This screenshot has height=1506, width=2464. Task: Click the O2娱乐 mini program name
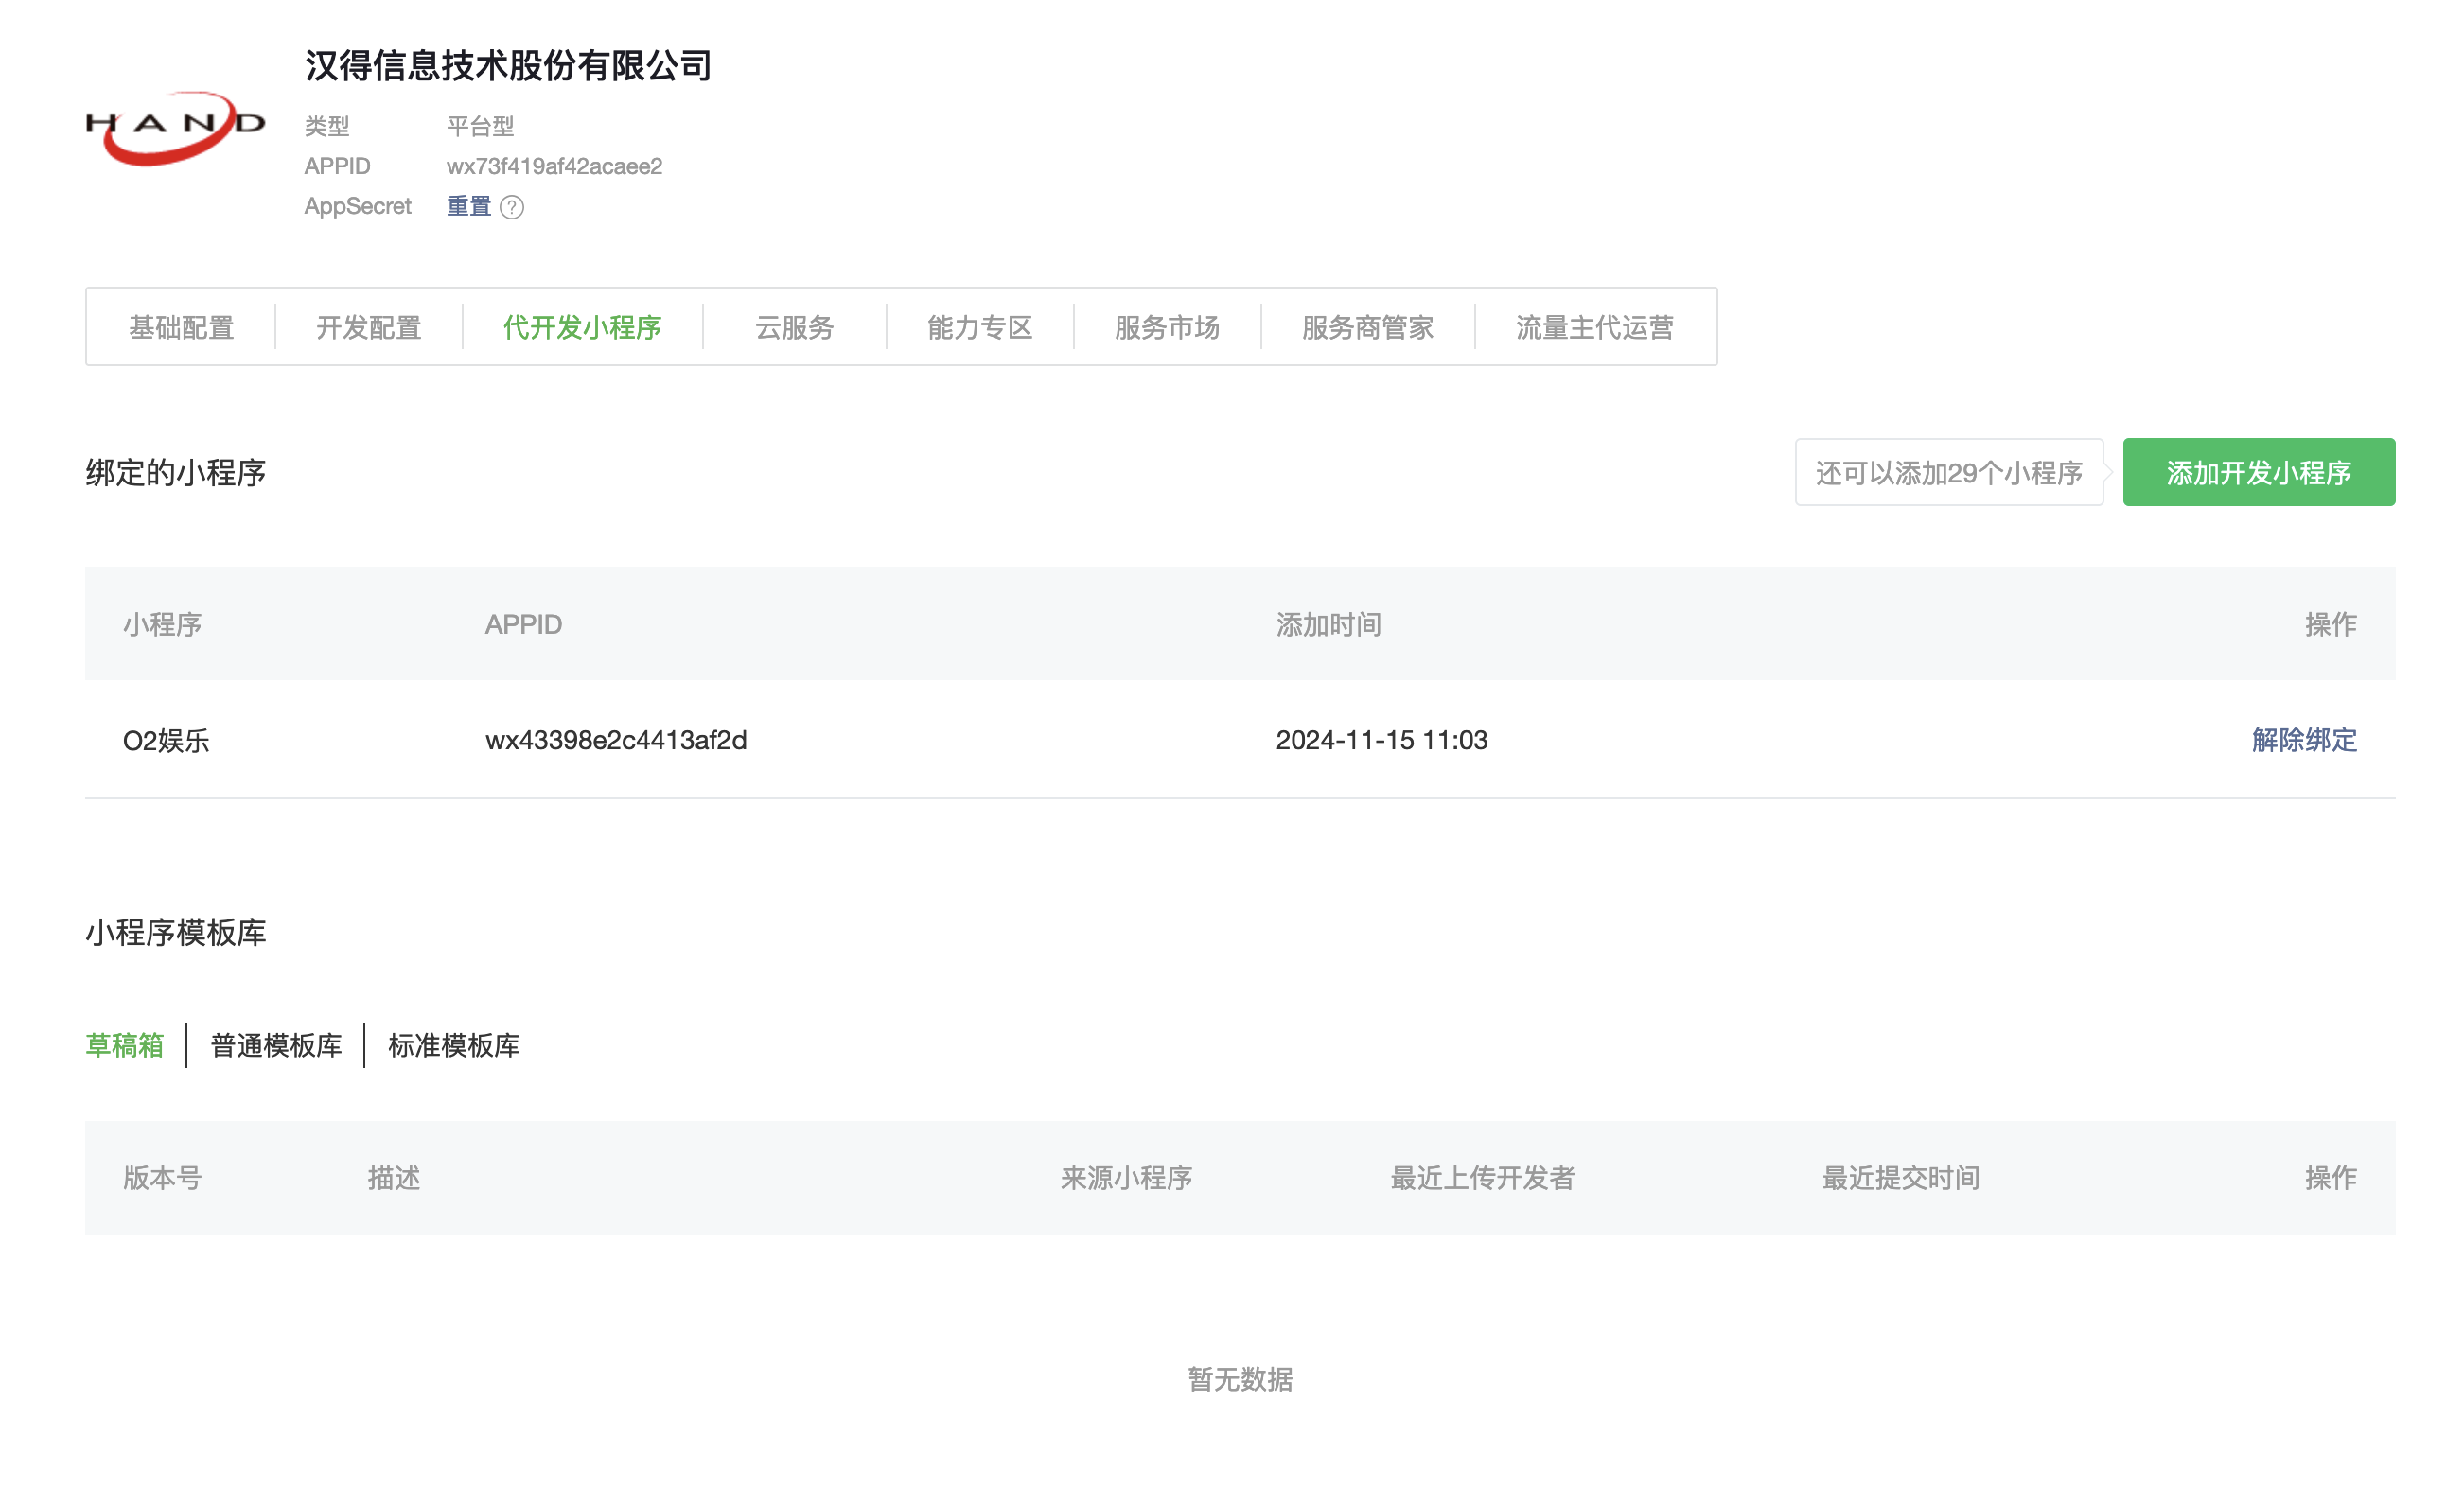(166, 741)
